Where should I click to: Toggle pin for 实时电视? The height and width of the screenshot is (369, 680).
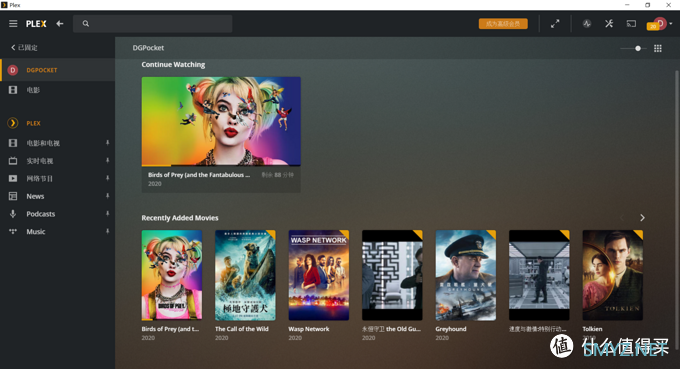pos(108,160)
